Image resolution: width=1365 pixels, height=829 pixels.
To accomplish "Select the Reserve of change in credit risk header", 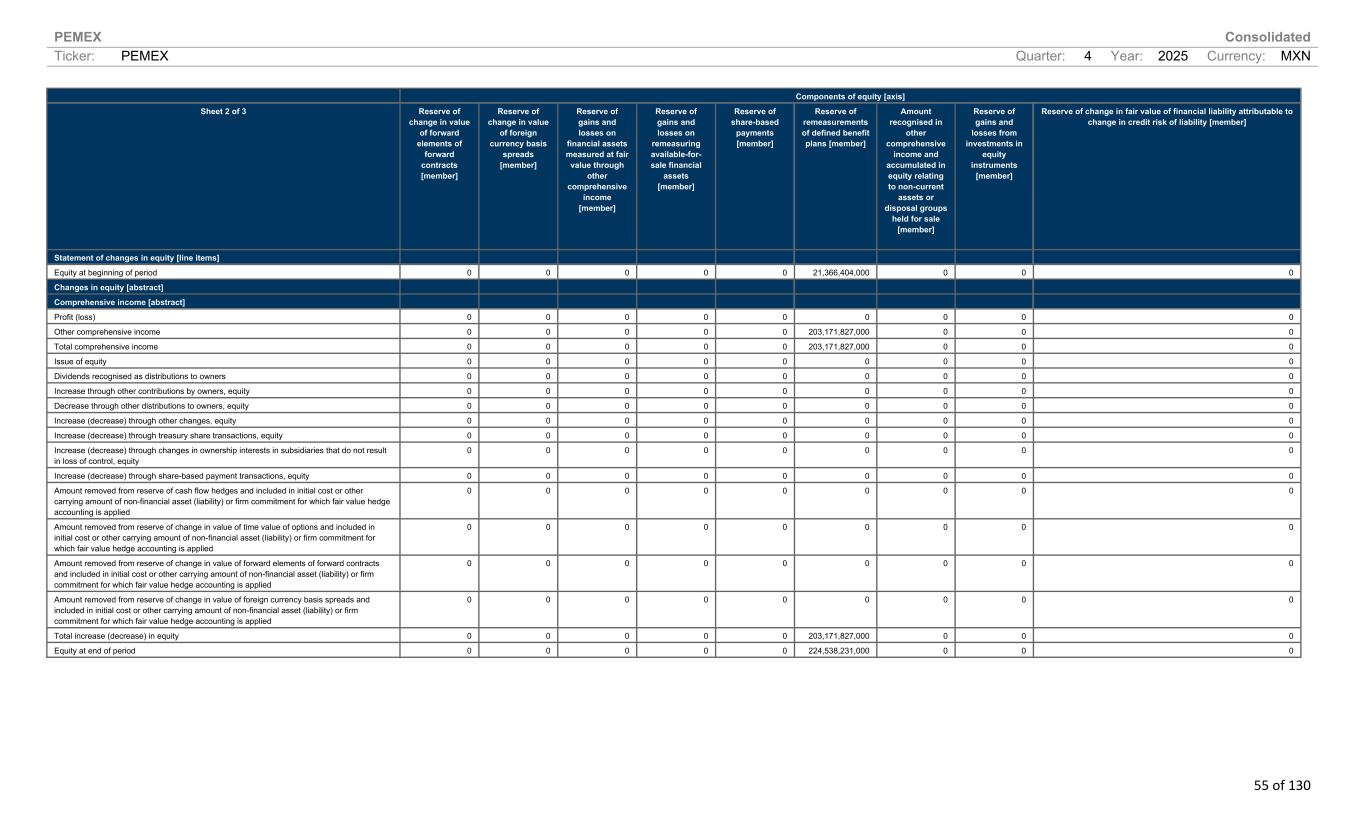I will (x=1166, y=117).
